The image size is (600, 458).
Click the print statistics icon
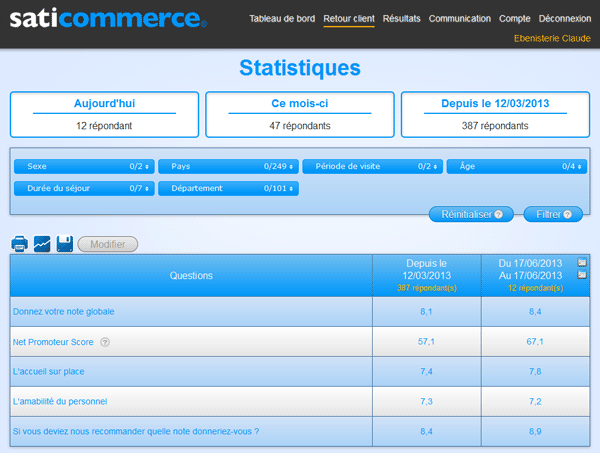click(x=19, y=244)
